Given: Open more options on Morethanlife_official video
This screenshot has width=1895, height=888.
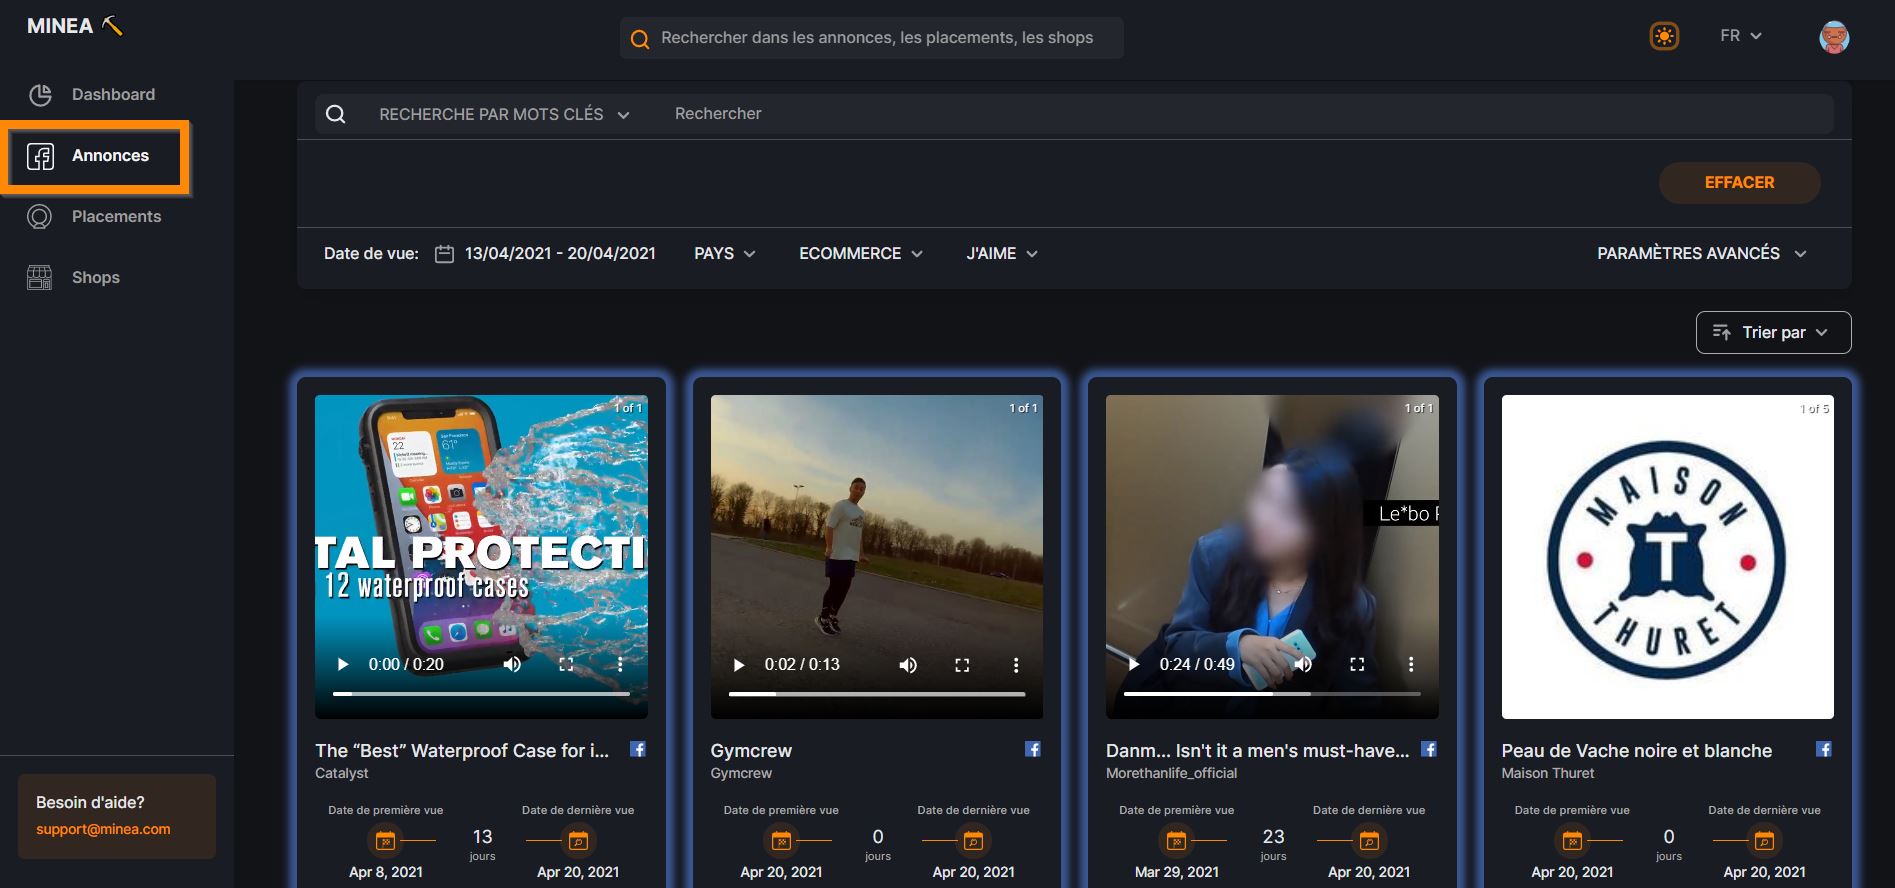Looking at the screenshot, I should coord(1411,664).
